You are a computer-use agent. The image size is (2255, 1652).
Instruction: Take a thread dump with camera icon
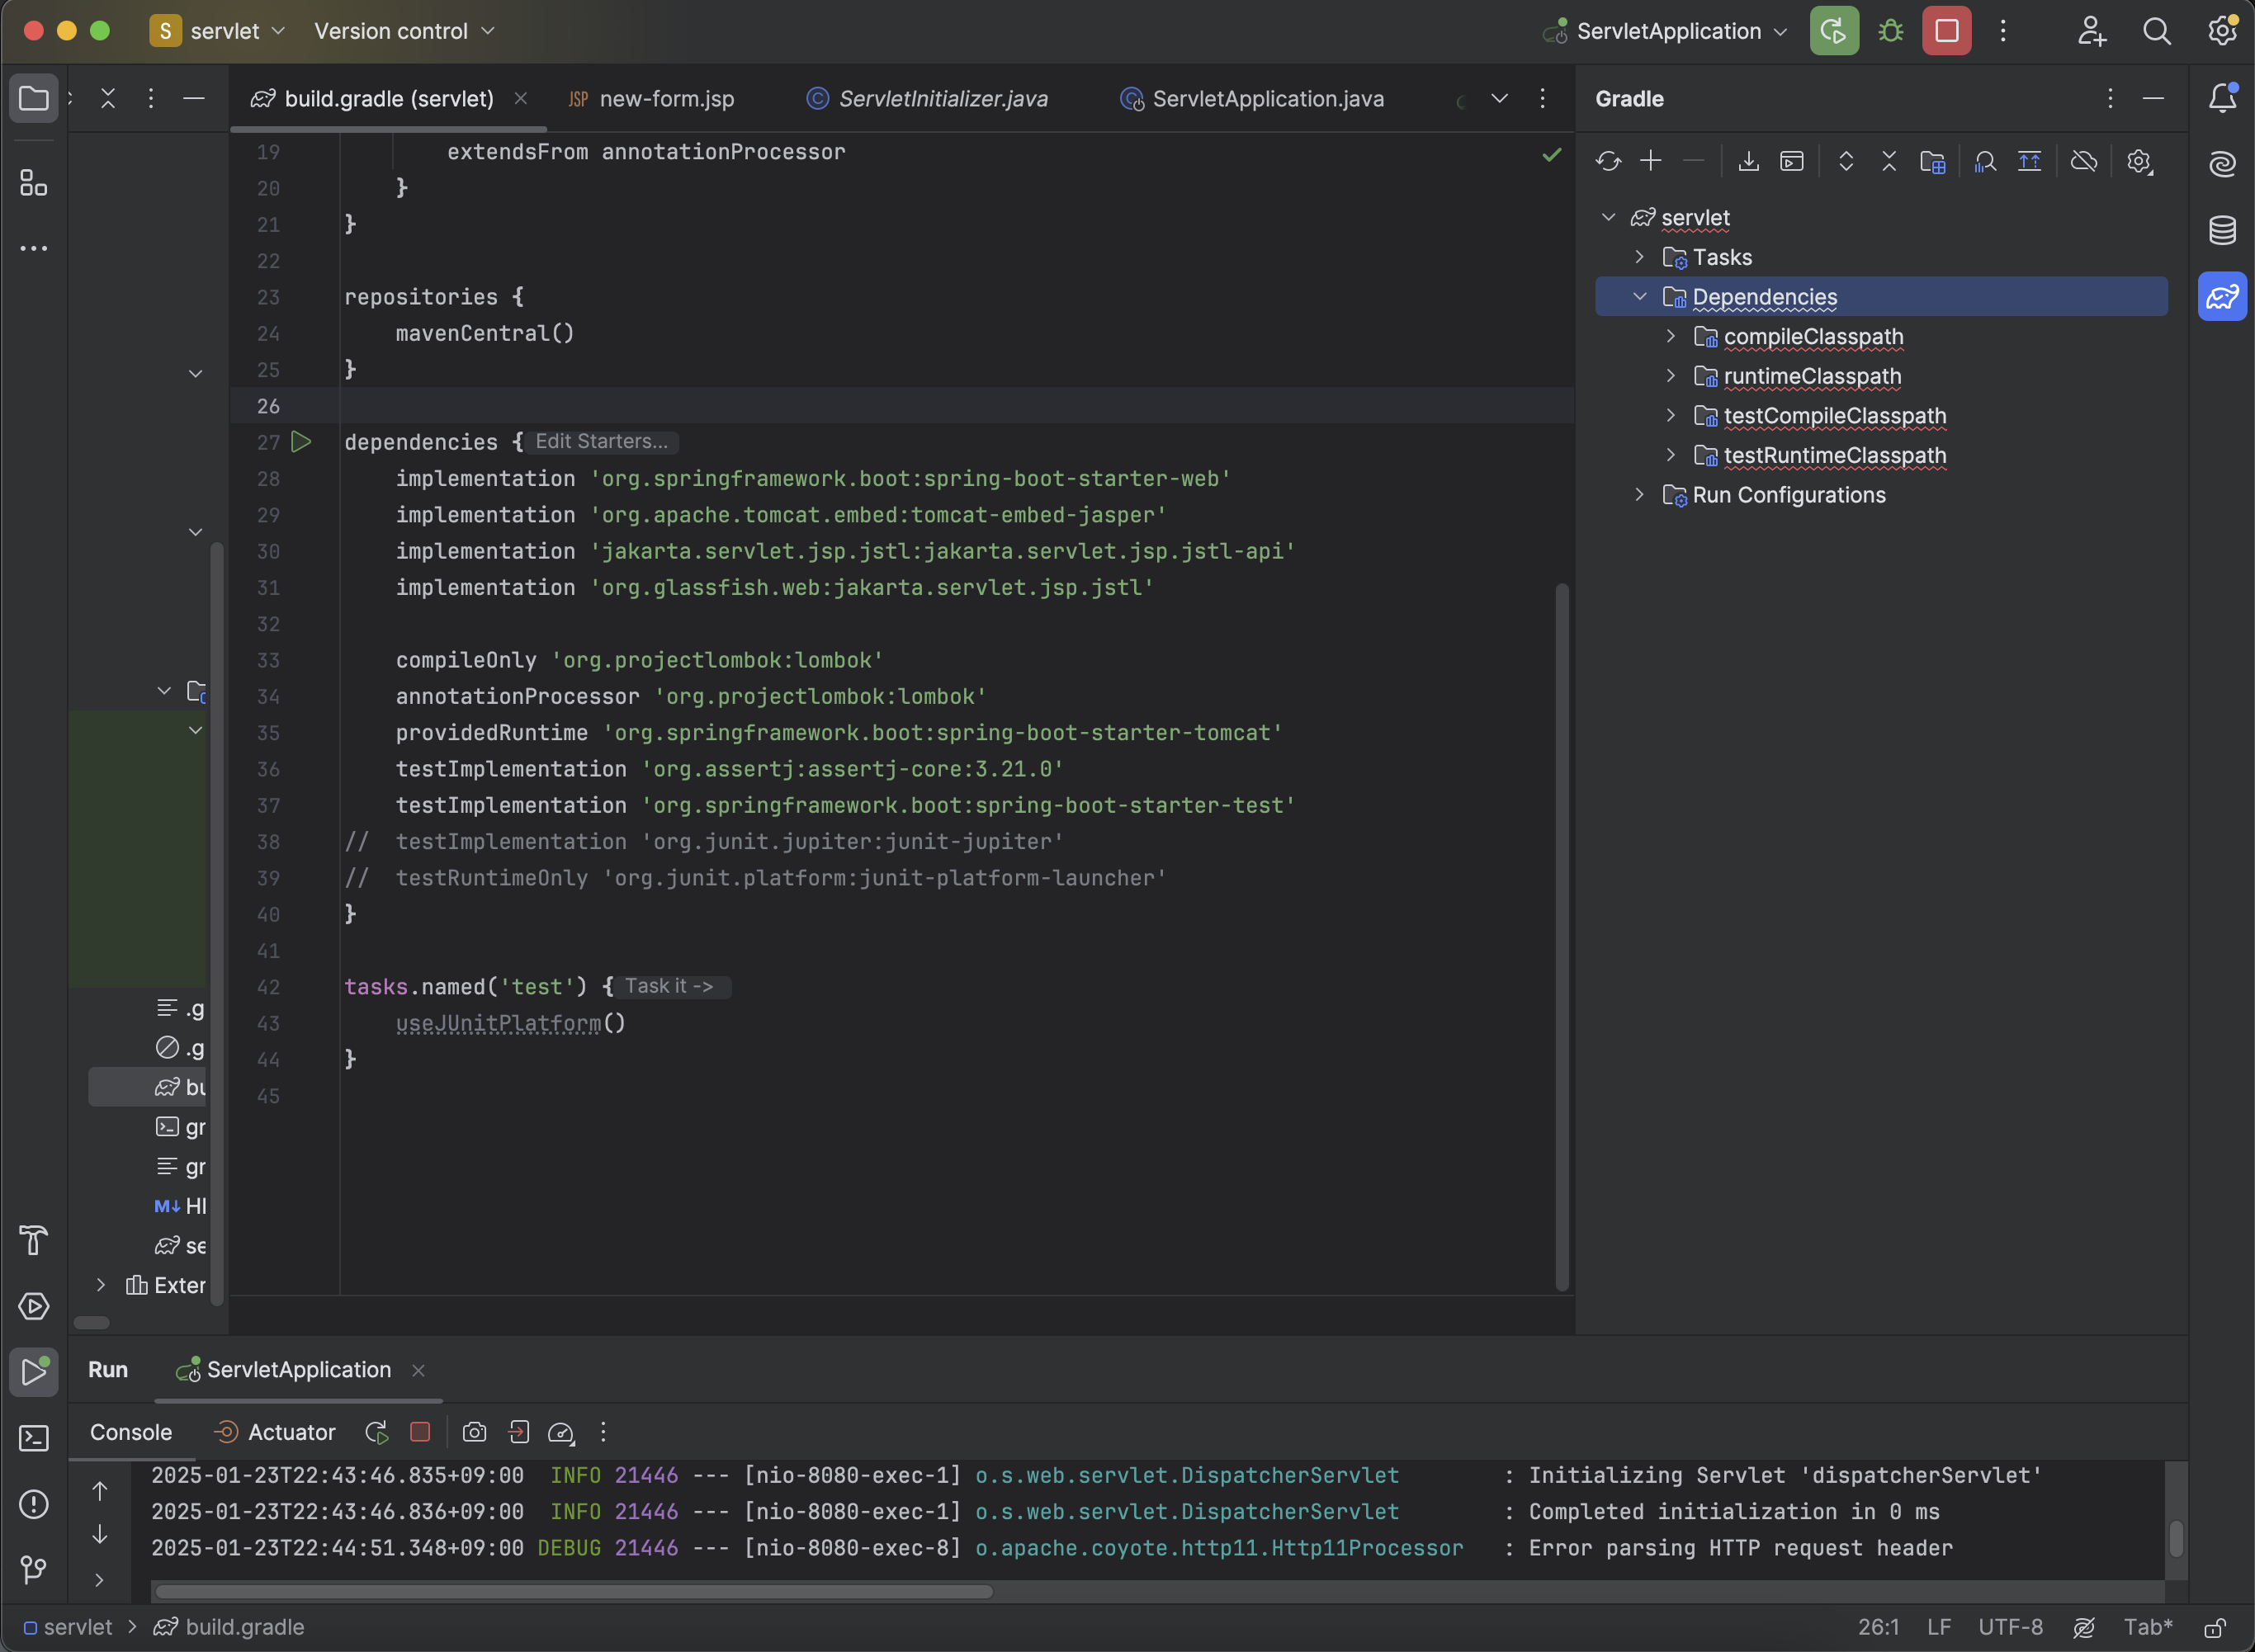click(x=474, y=1432)
